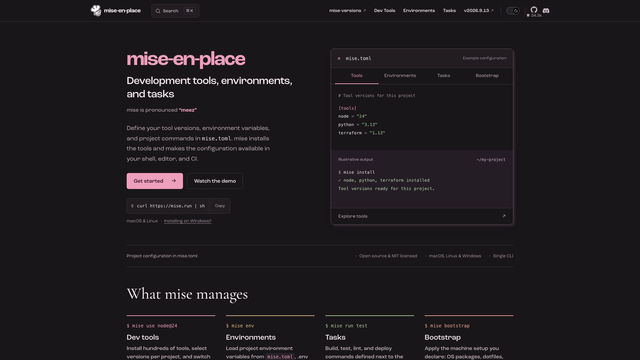
Task: Open the v2026.9.13 version link
Action: [478, 11]
